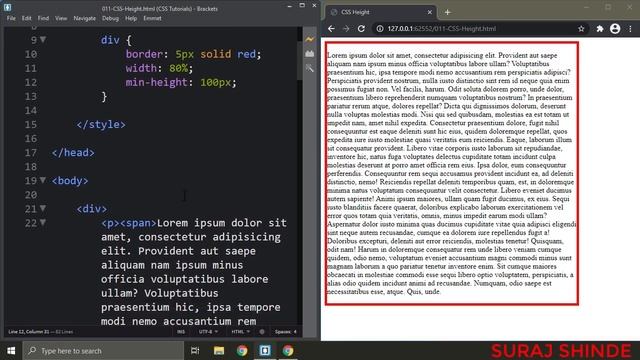The width and height of the screenshot is (640, 360).
Task: Toggle INS insert mode in status bar
Action: pos(181,332)
